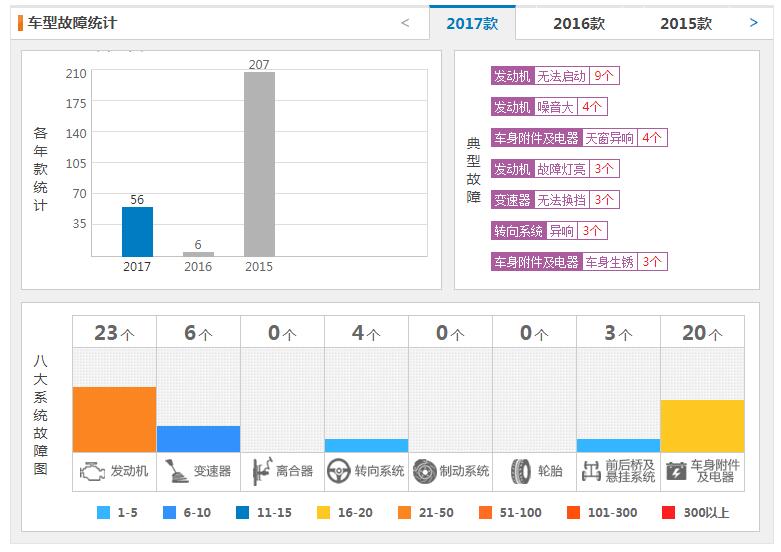Click the clutch pedal (离合器) icon
This screenshot has width=781, height=552.
[262, 471]
